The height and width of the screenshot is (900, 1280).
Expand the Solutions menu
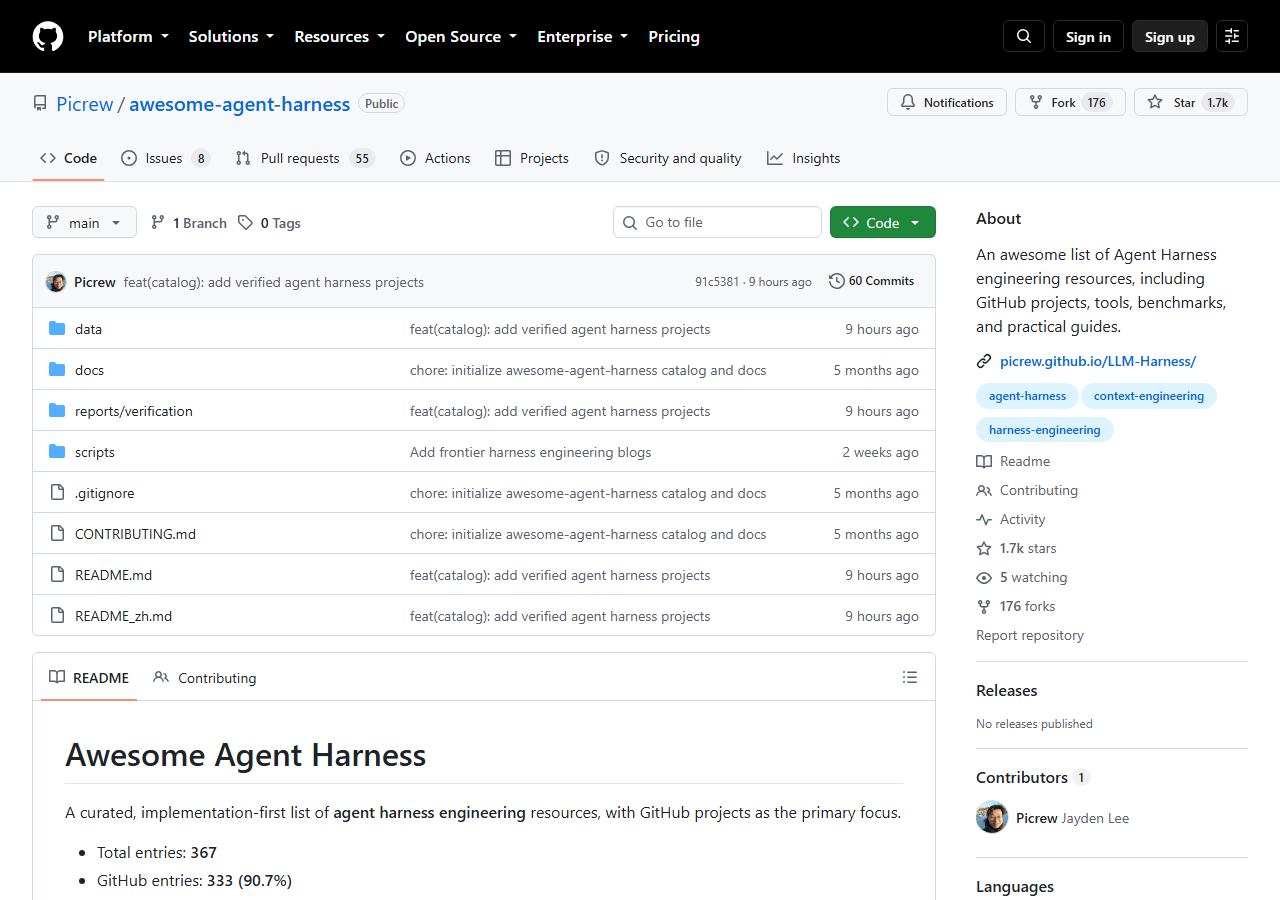point(231,36)
